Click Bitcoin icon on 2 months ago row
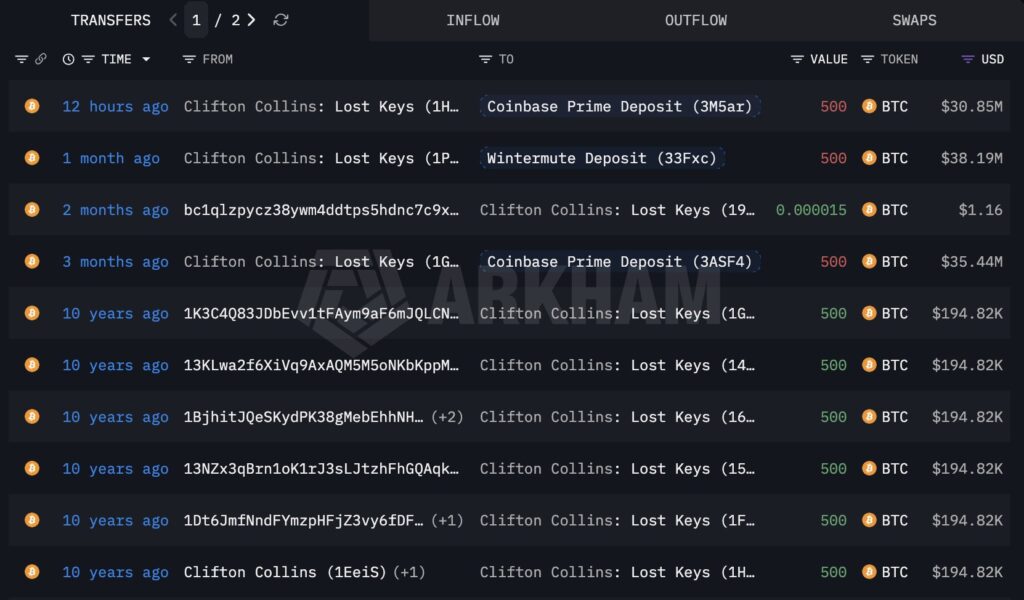 click(31, 209)
